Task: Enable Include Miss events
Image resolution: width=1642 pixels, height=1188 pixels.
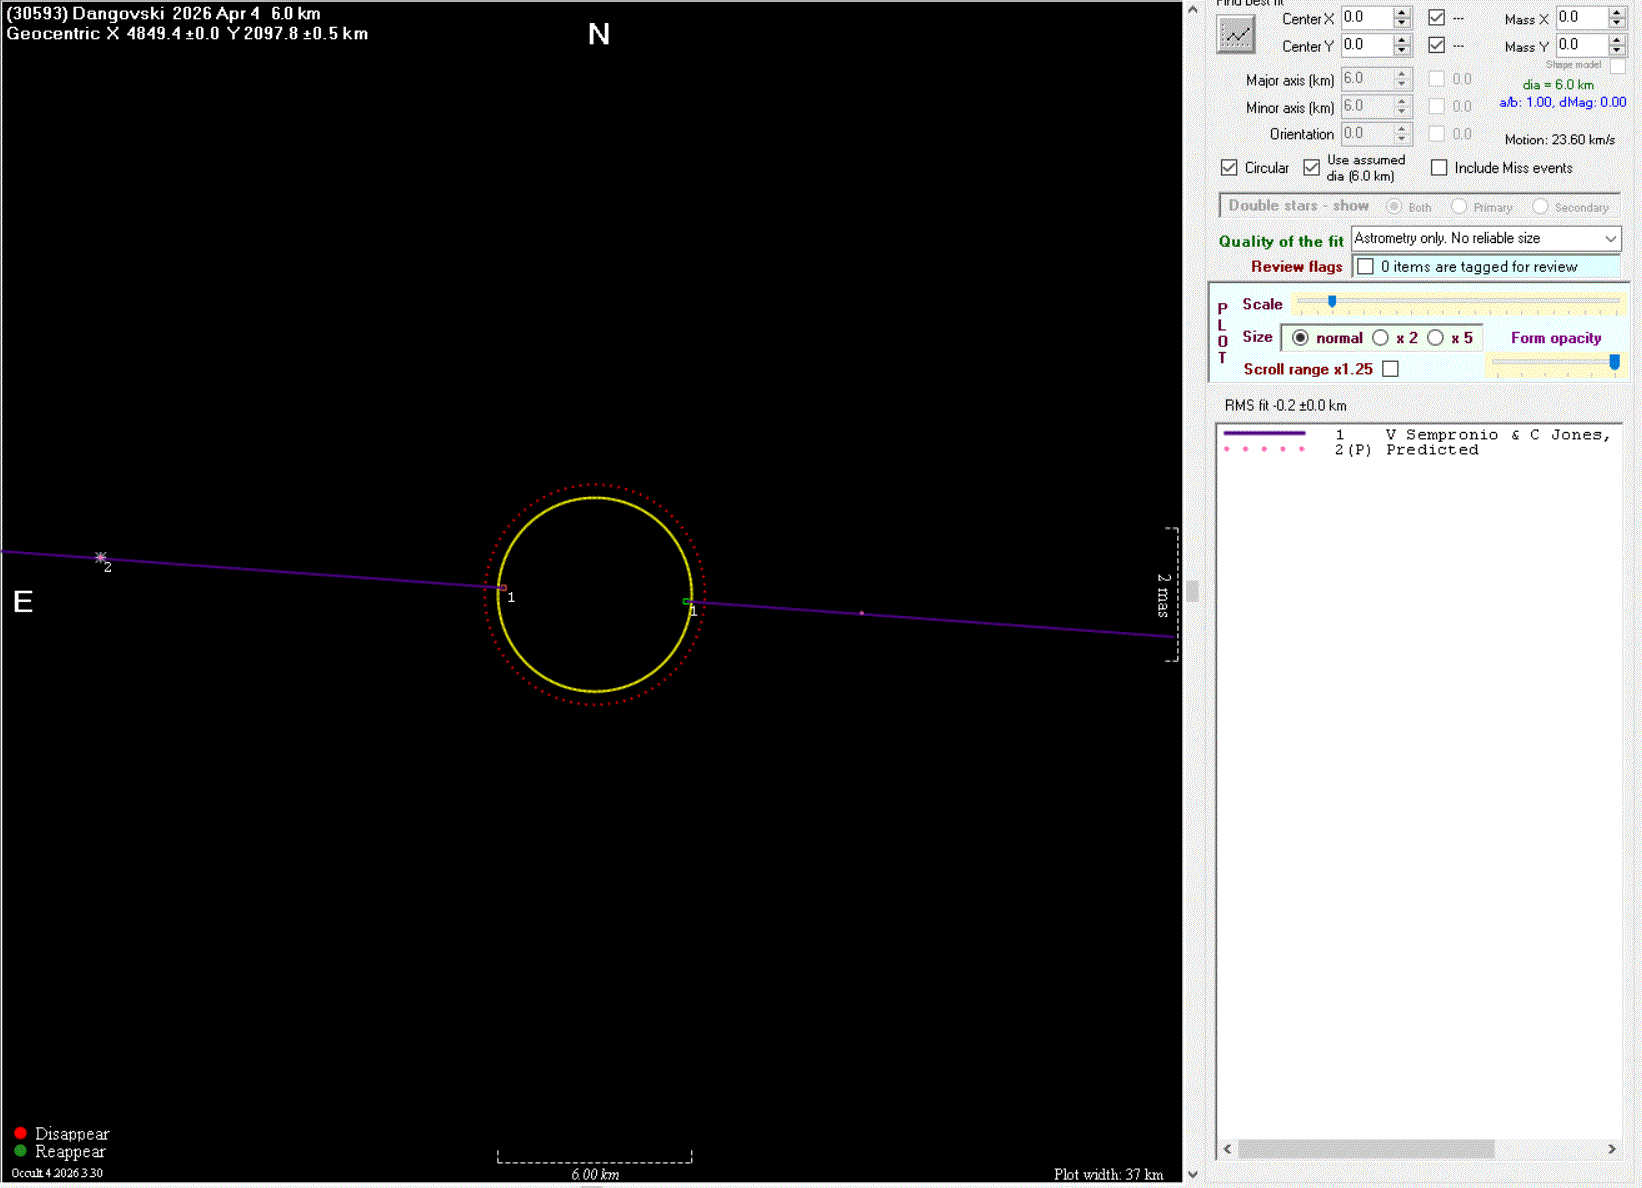Action: 1439,168
